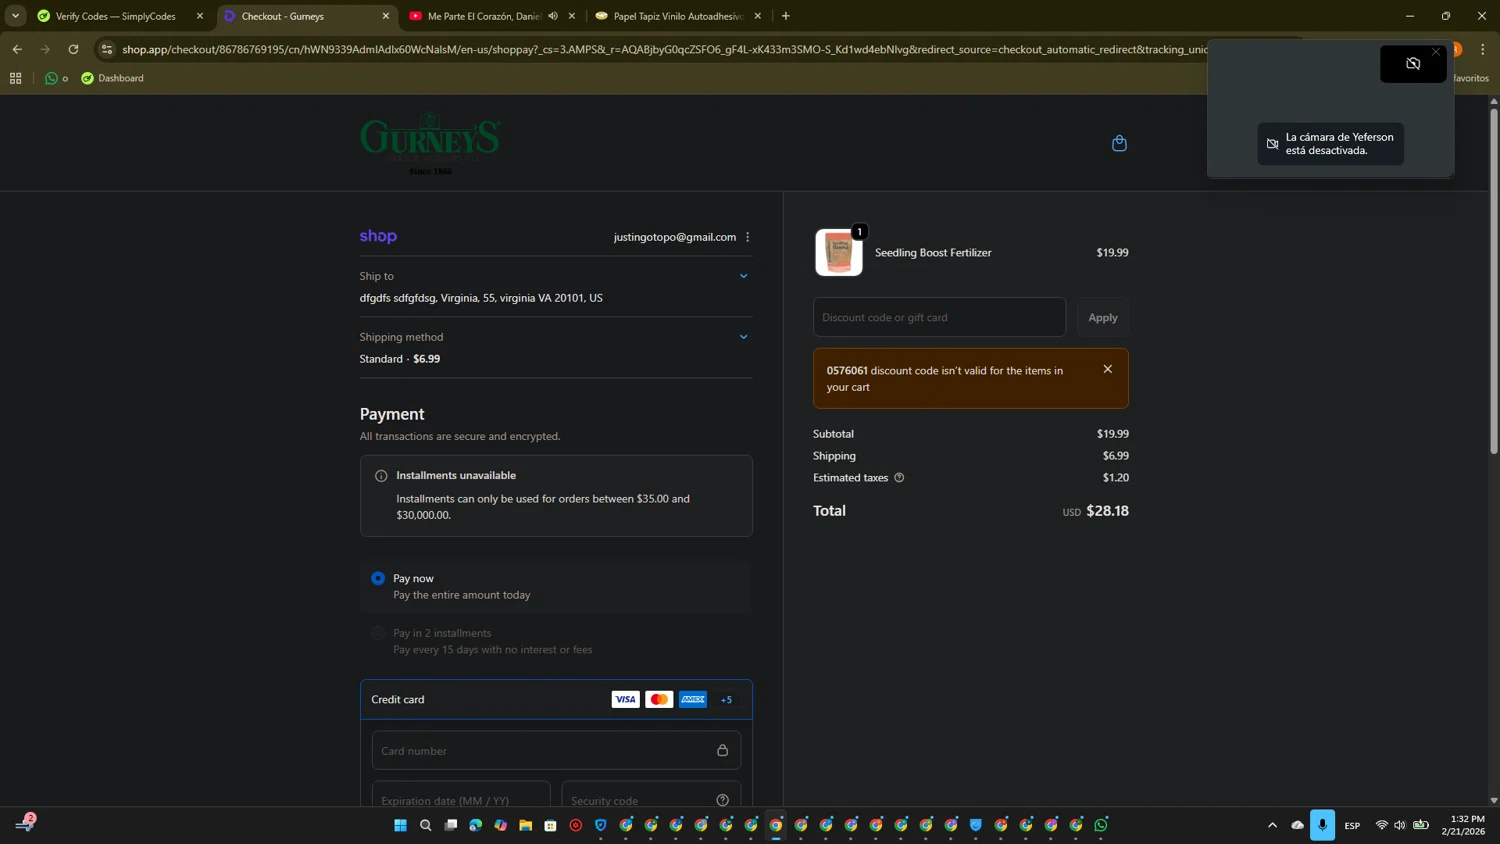Switch to Verify Codes — SimplyCodes tab
Viewport: 1500px width, 844px height.
pos(115,16)
